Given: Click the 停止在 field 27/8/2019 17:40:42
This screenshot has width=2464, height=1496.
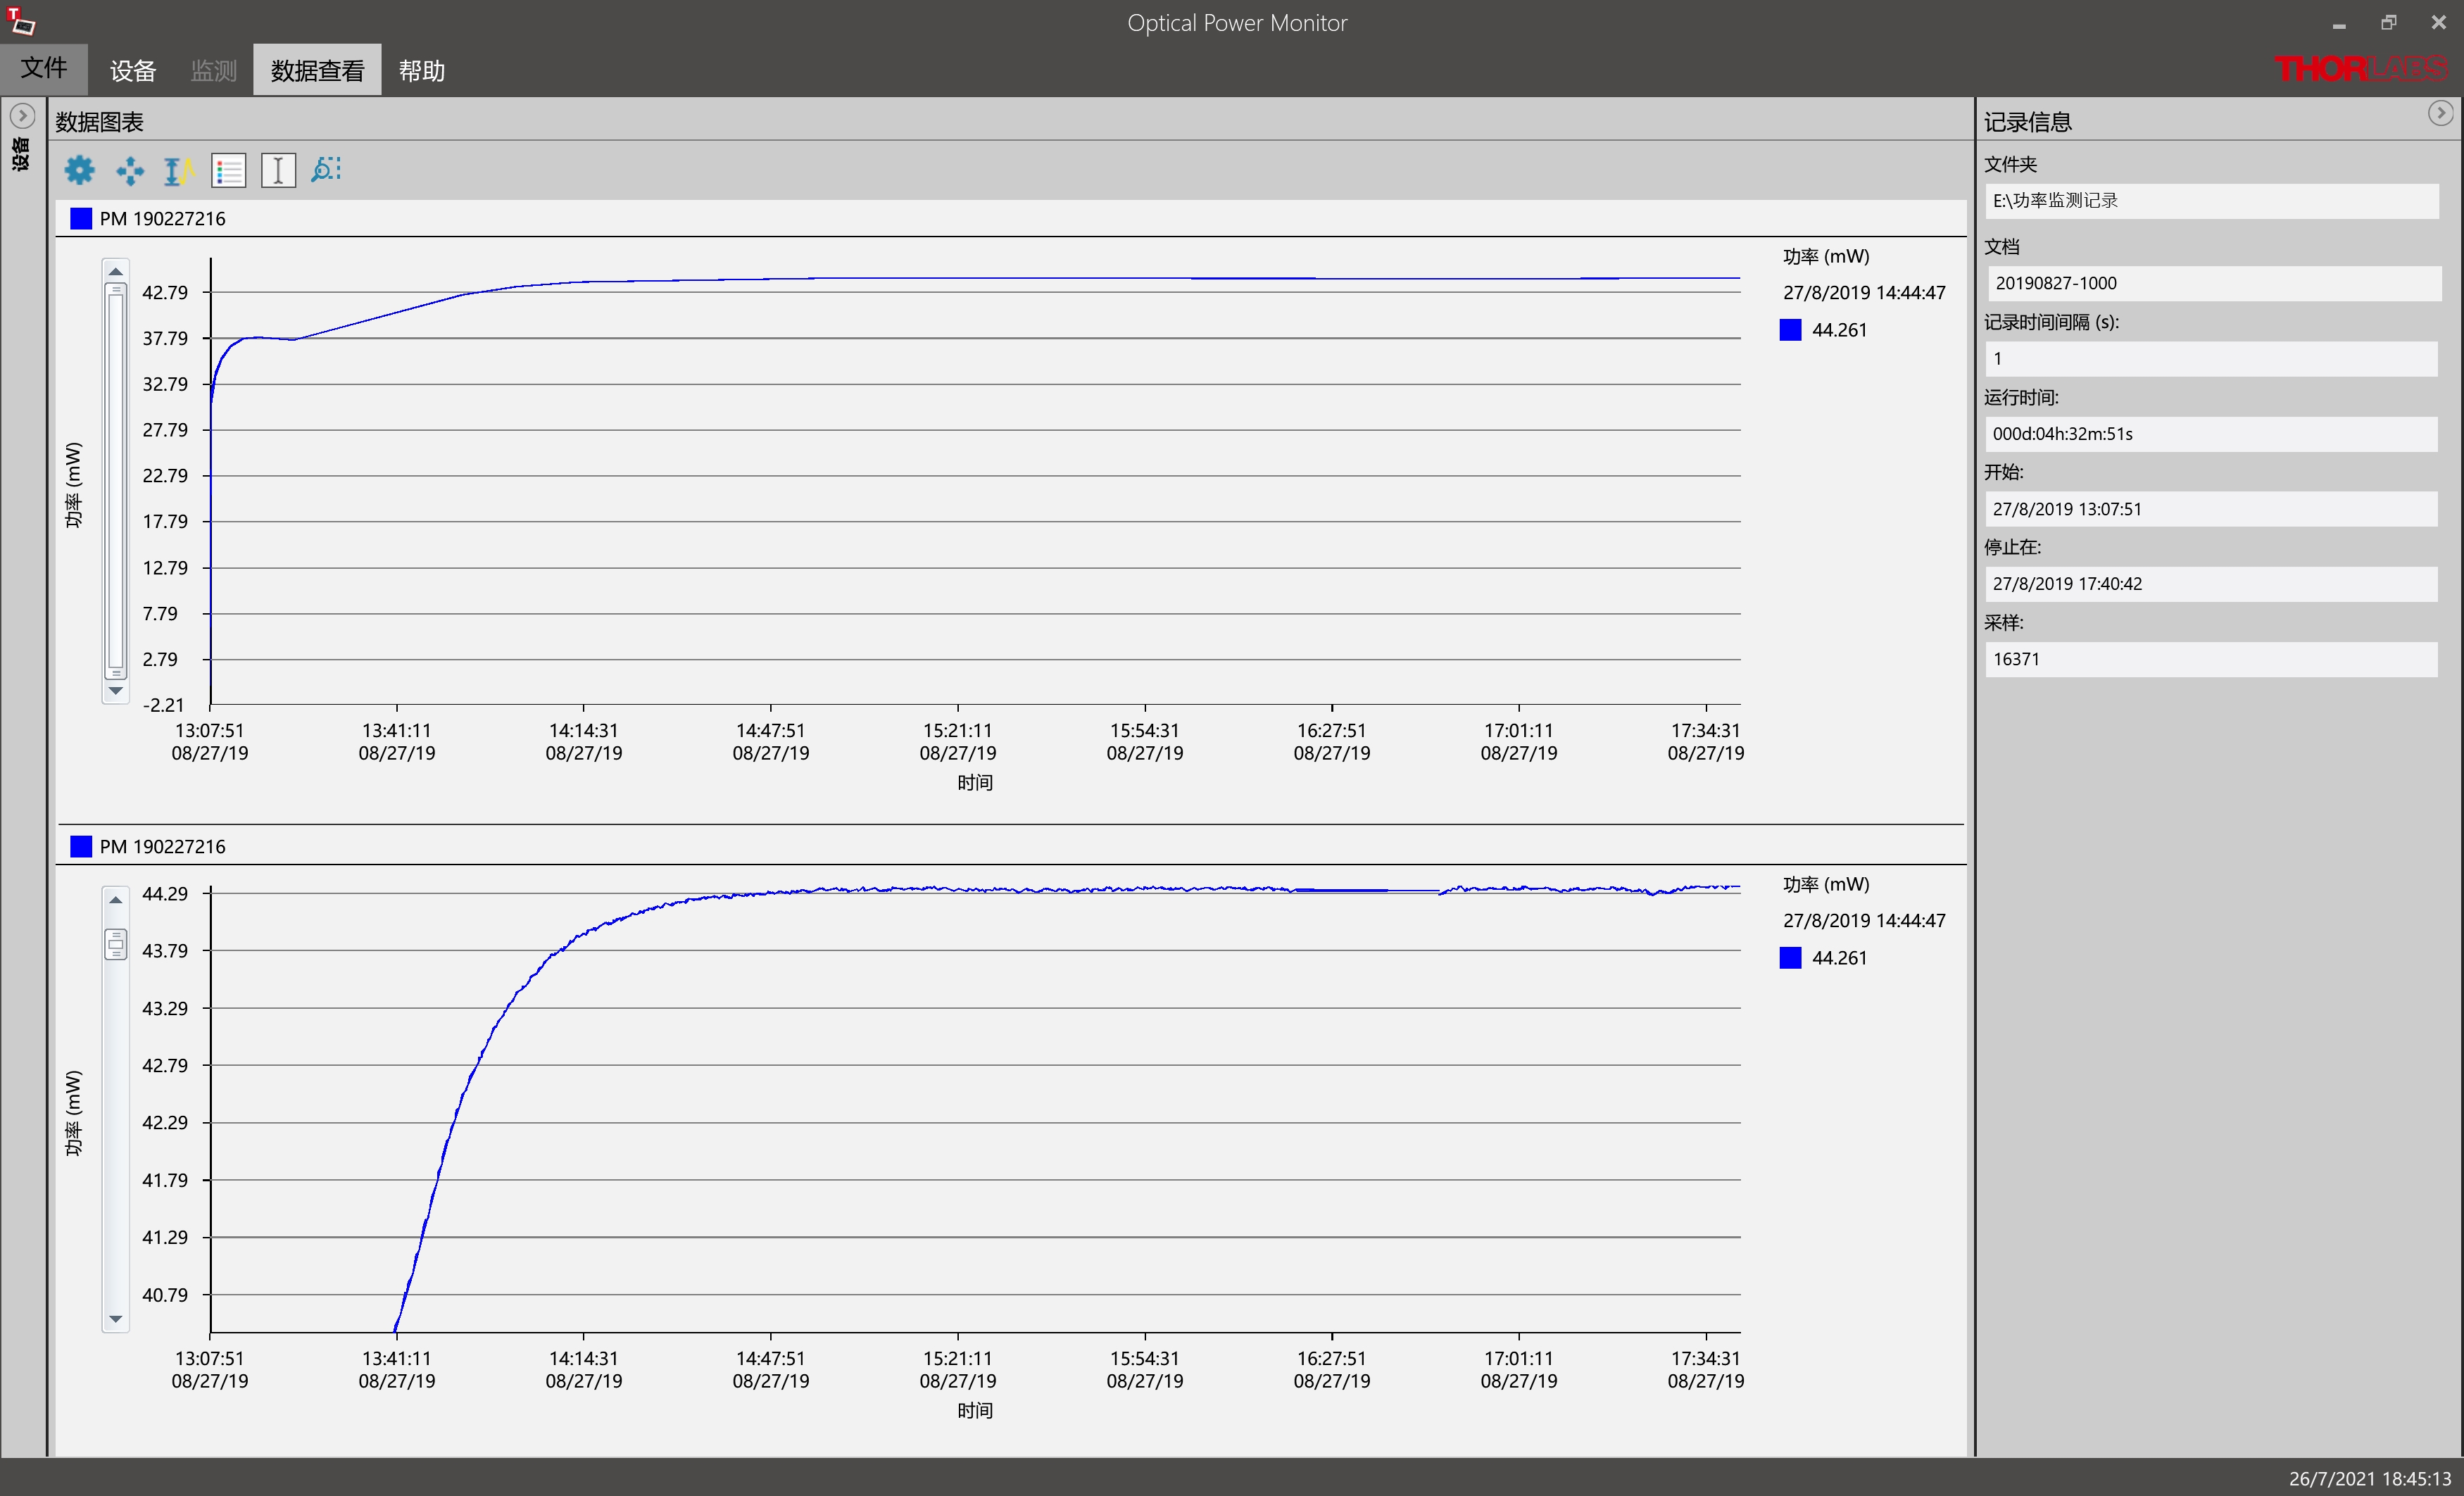Looking at the screenshot, I should click(x=2211, y=584).
